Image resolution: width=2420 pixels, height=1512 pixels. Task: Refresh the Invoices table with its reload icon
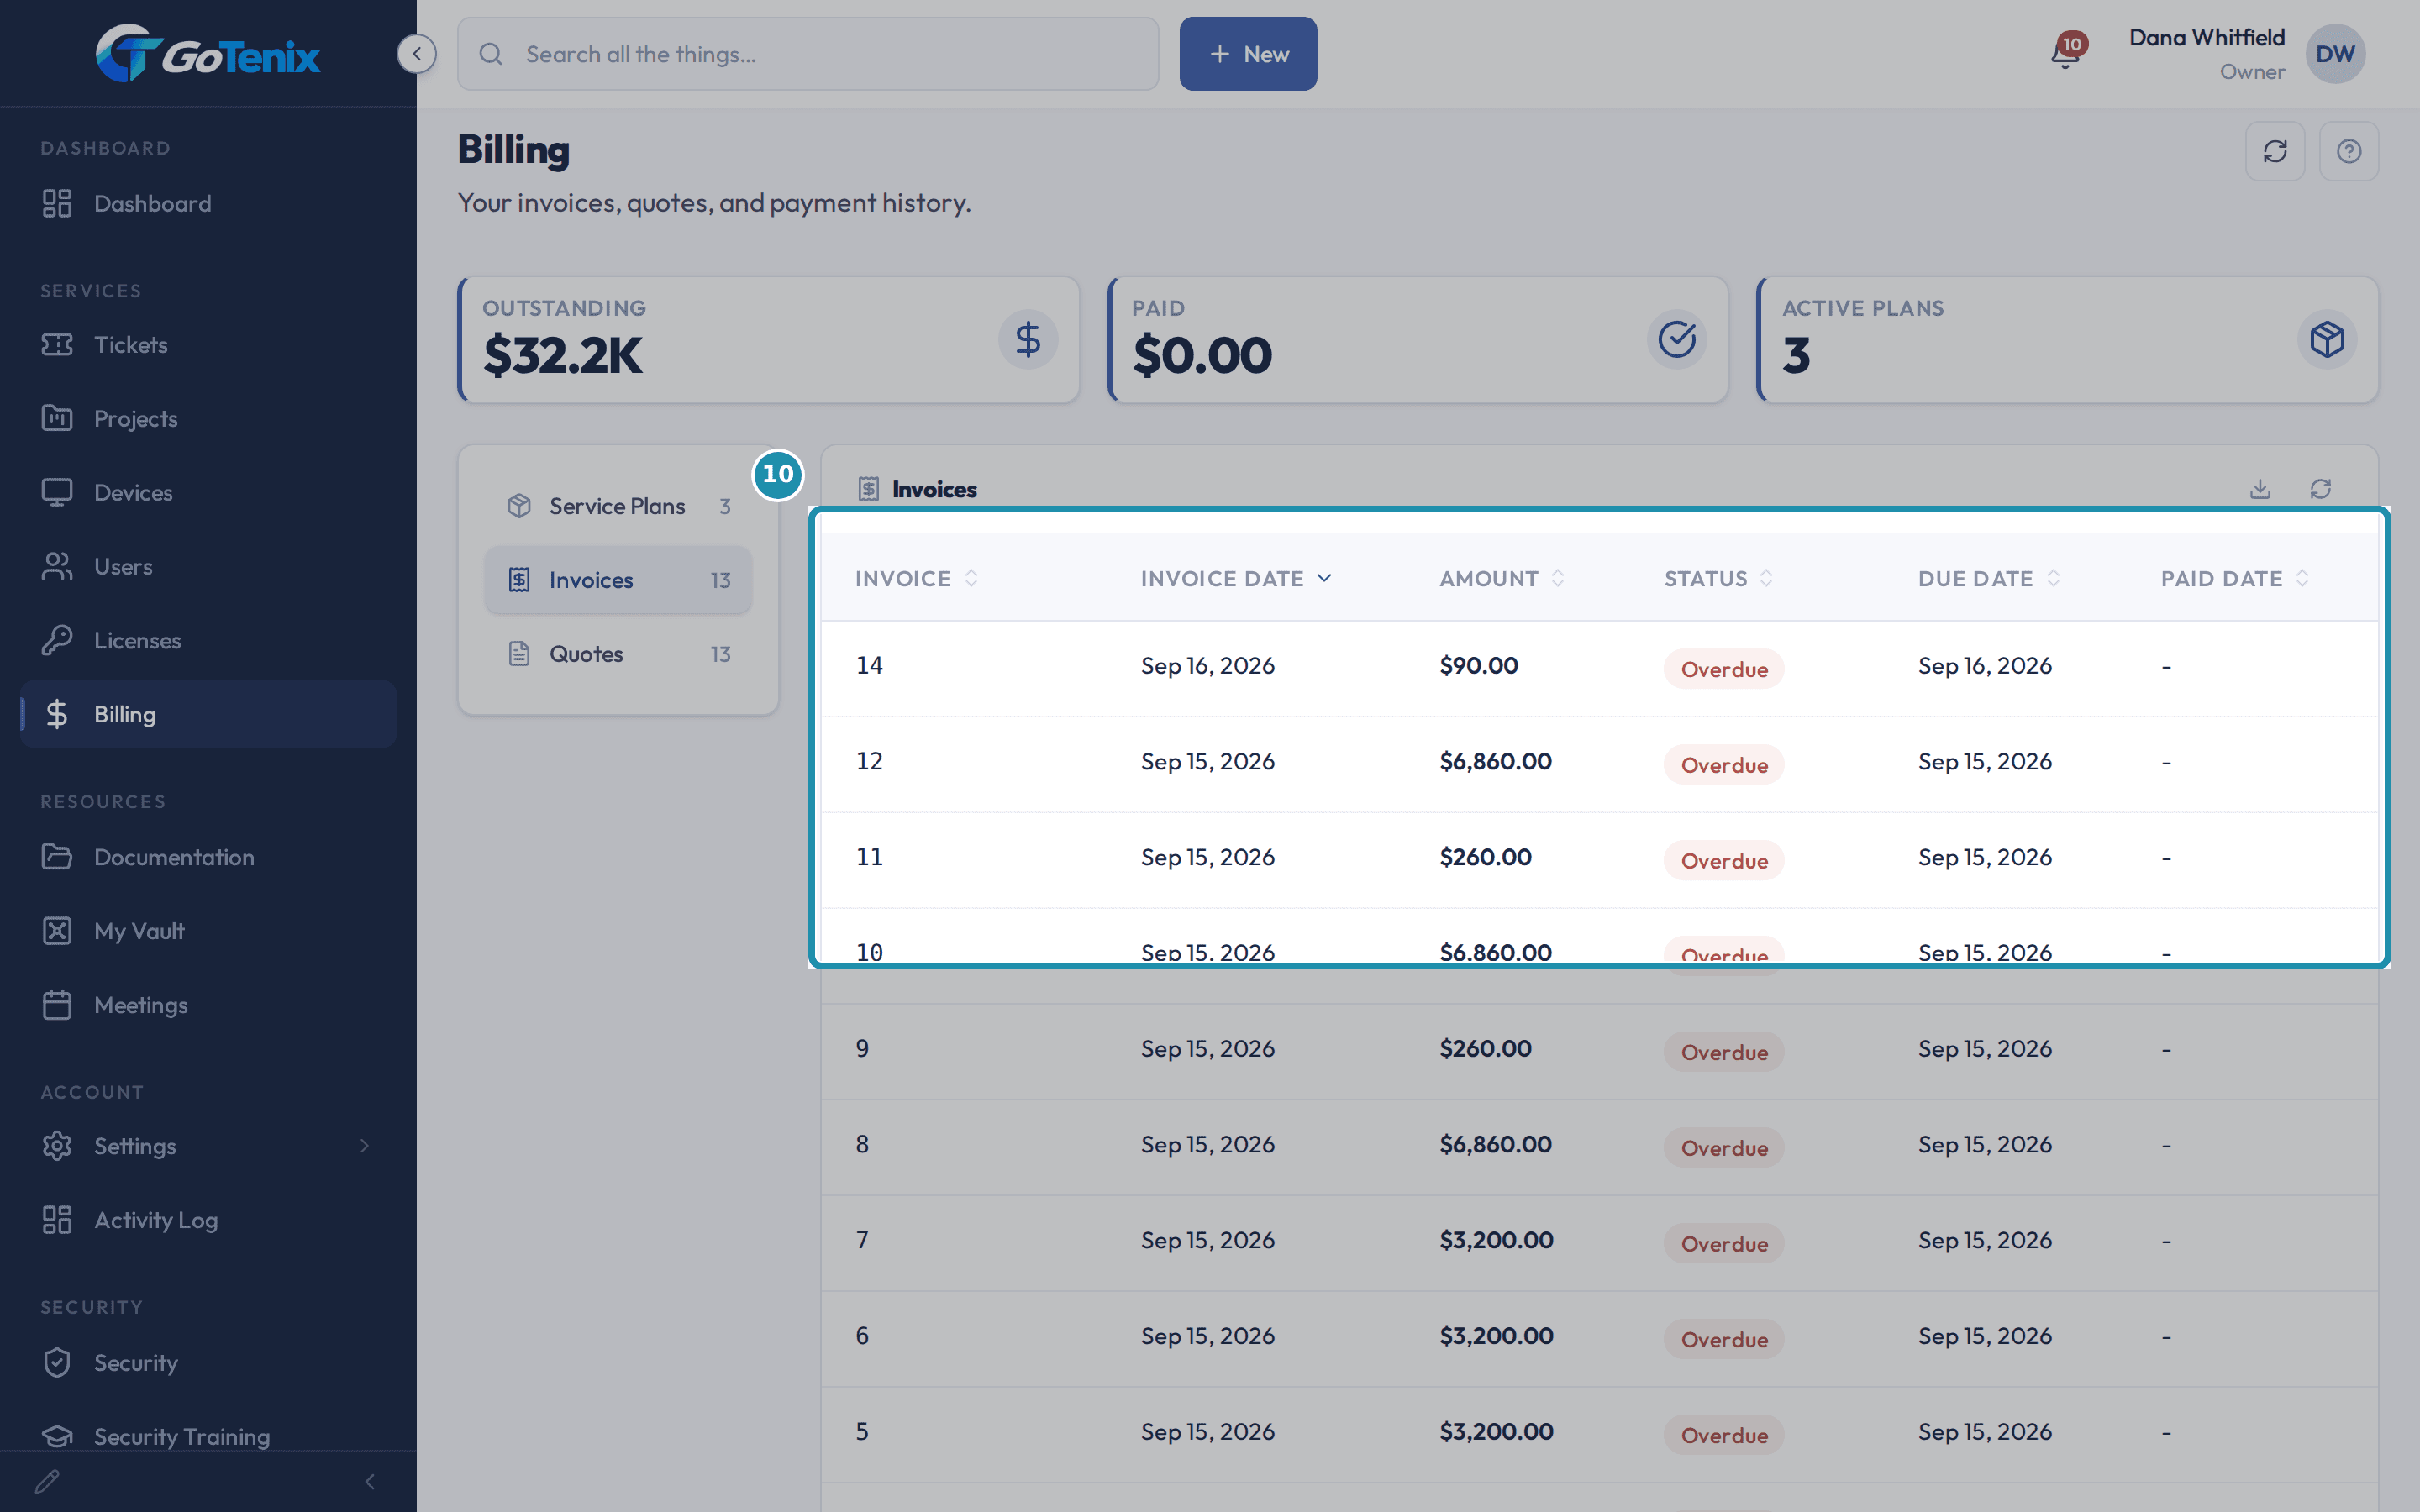pyautogui.click(x=2321, y=489)
